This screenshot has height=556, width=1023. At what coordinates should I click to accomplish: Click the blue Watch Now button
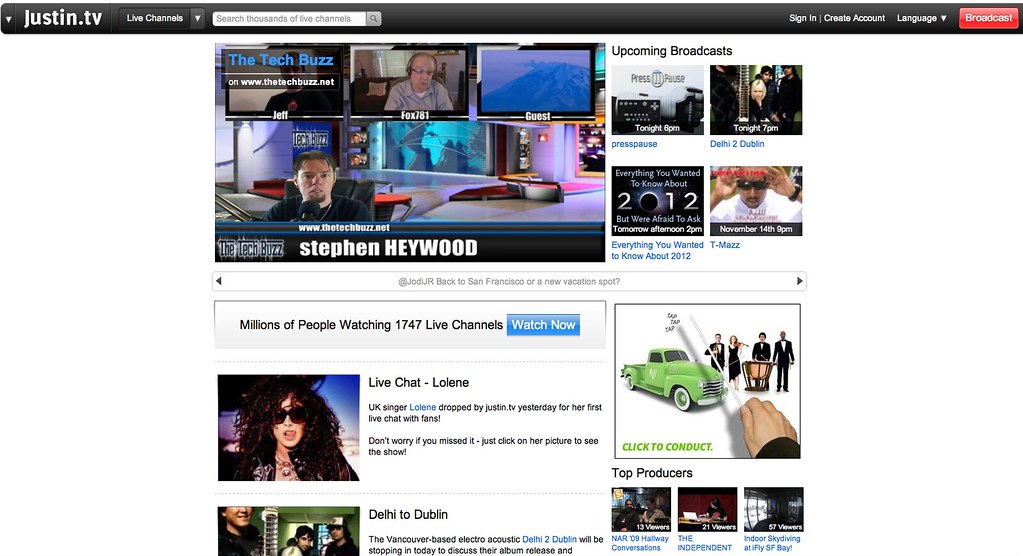point(543,325)
